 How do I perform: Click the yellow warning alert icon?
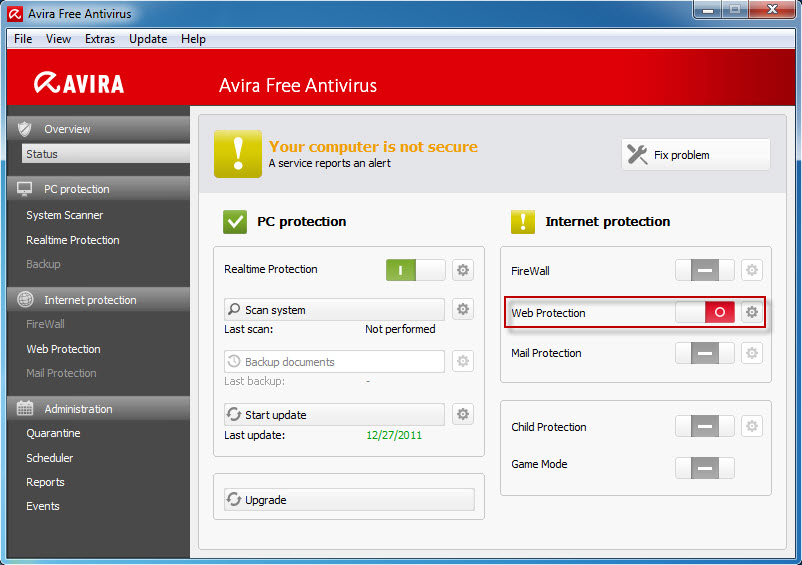point(238,154)
